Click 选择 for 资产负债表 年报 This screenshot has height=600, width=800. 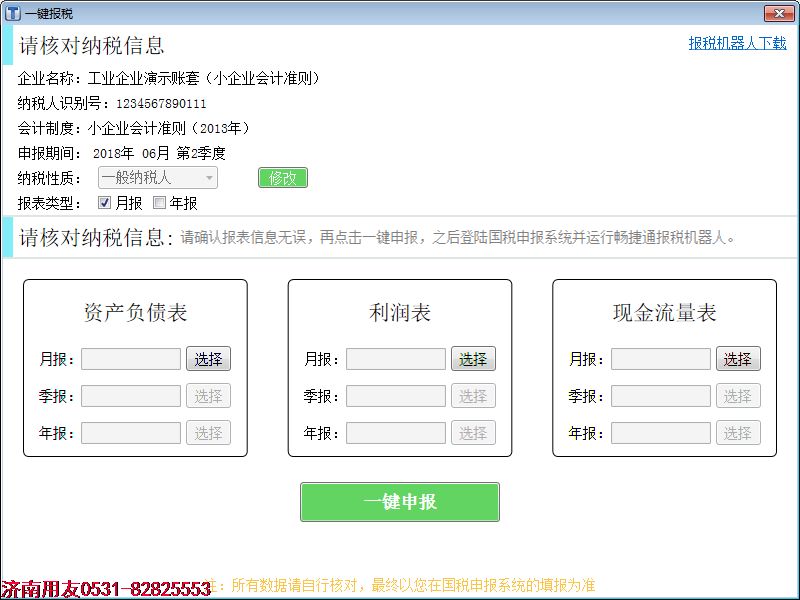coord(208,433)
